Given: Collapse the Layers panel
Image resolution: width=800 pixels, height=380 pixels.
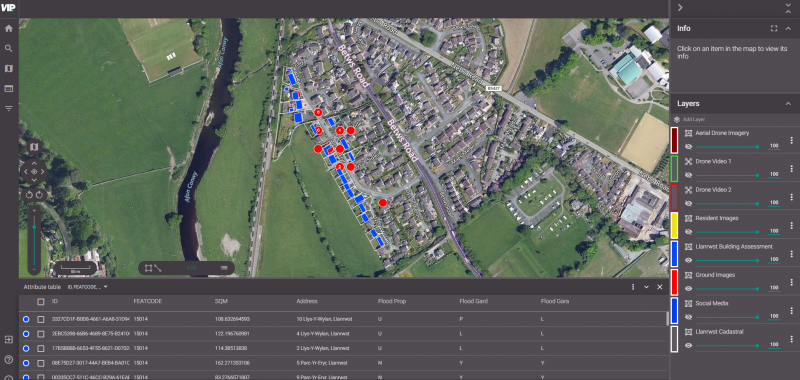Looking at the screenshot, I should (788, 104).
